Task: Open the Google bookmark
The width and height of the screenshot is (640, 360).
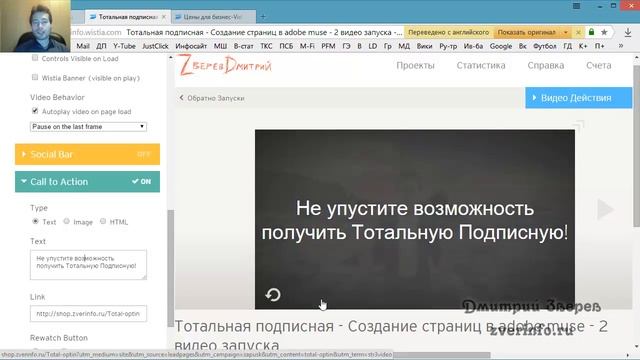Action: point(501,46)
